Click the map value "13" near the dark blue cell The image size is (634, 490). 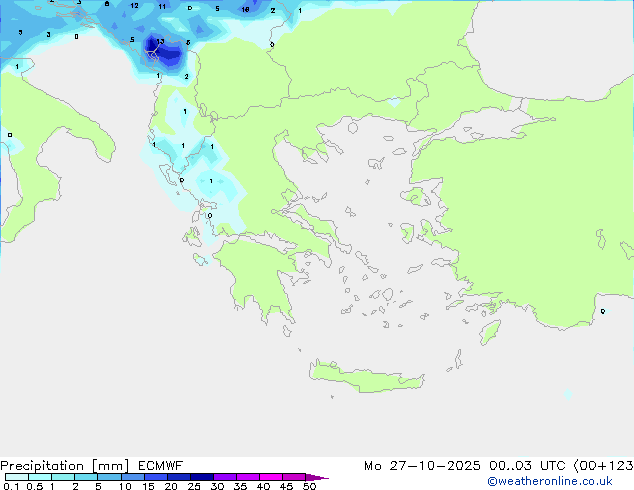point(160,41)
